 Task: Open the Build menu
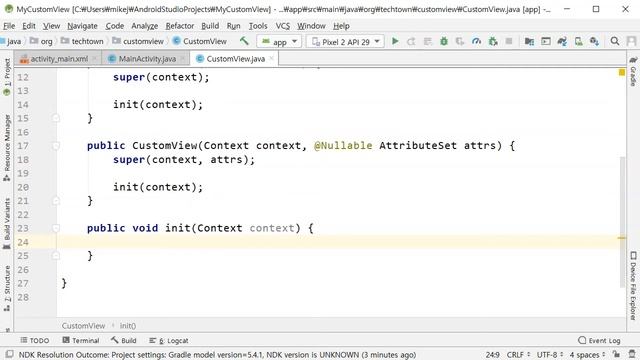tap(210, 26)
